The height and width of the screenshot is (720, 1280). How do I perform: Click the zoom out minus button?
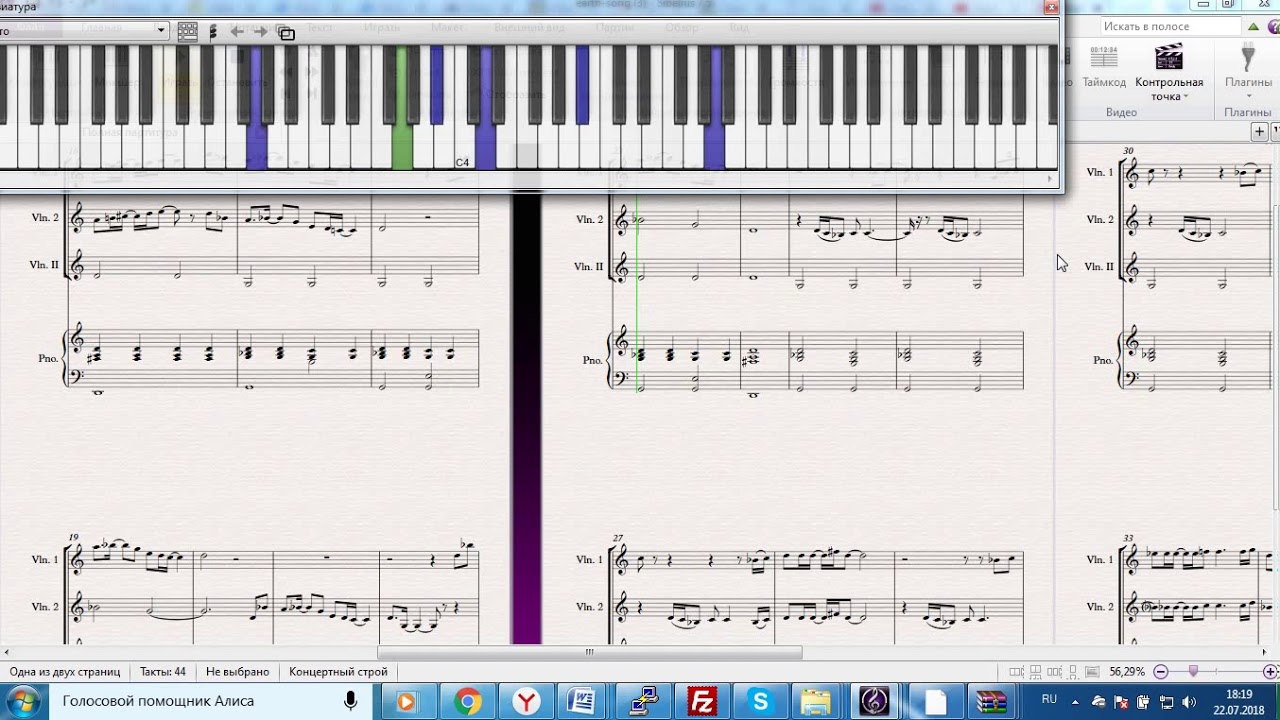coord(1161,672)
